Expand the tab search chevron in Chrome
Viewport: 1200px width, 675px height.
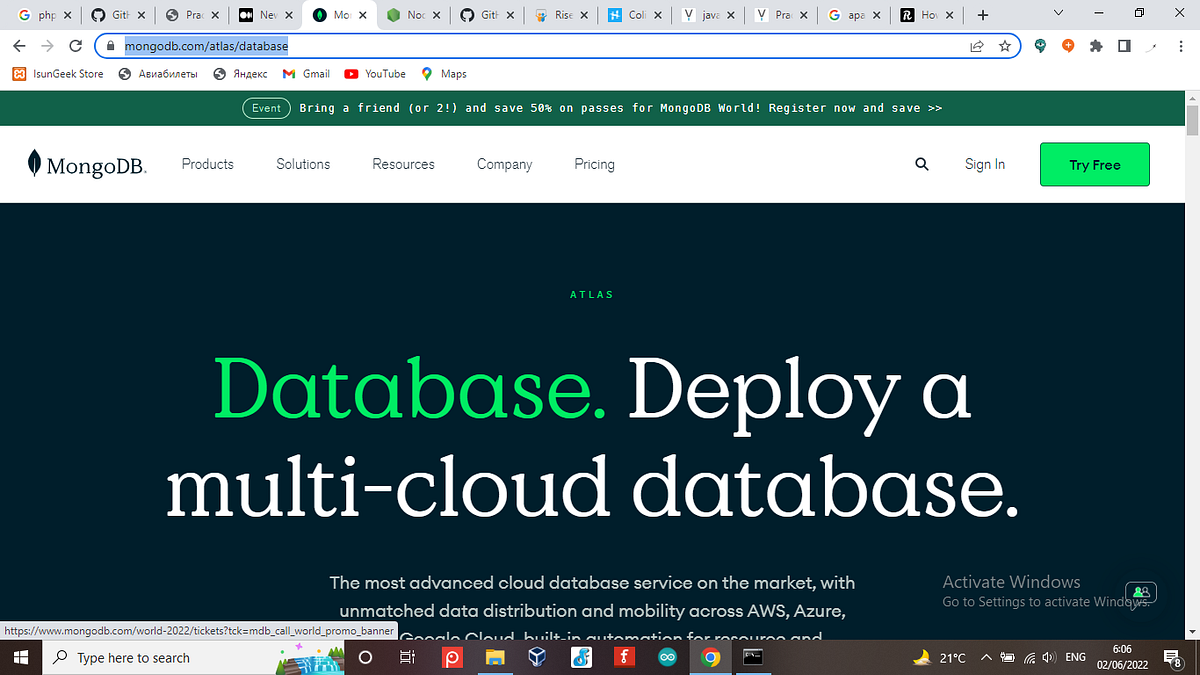(1057, 12)
